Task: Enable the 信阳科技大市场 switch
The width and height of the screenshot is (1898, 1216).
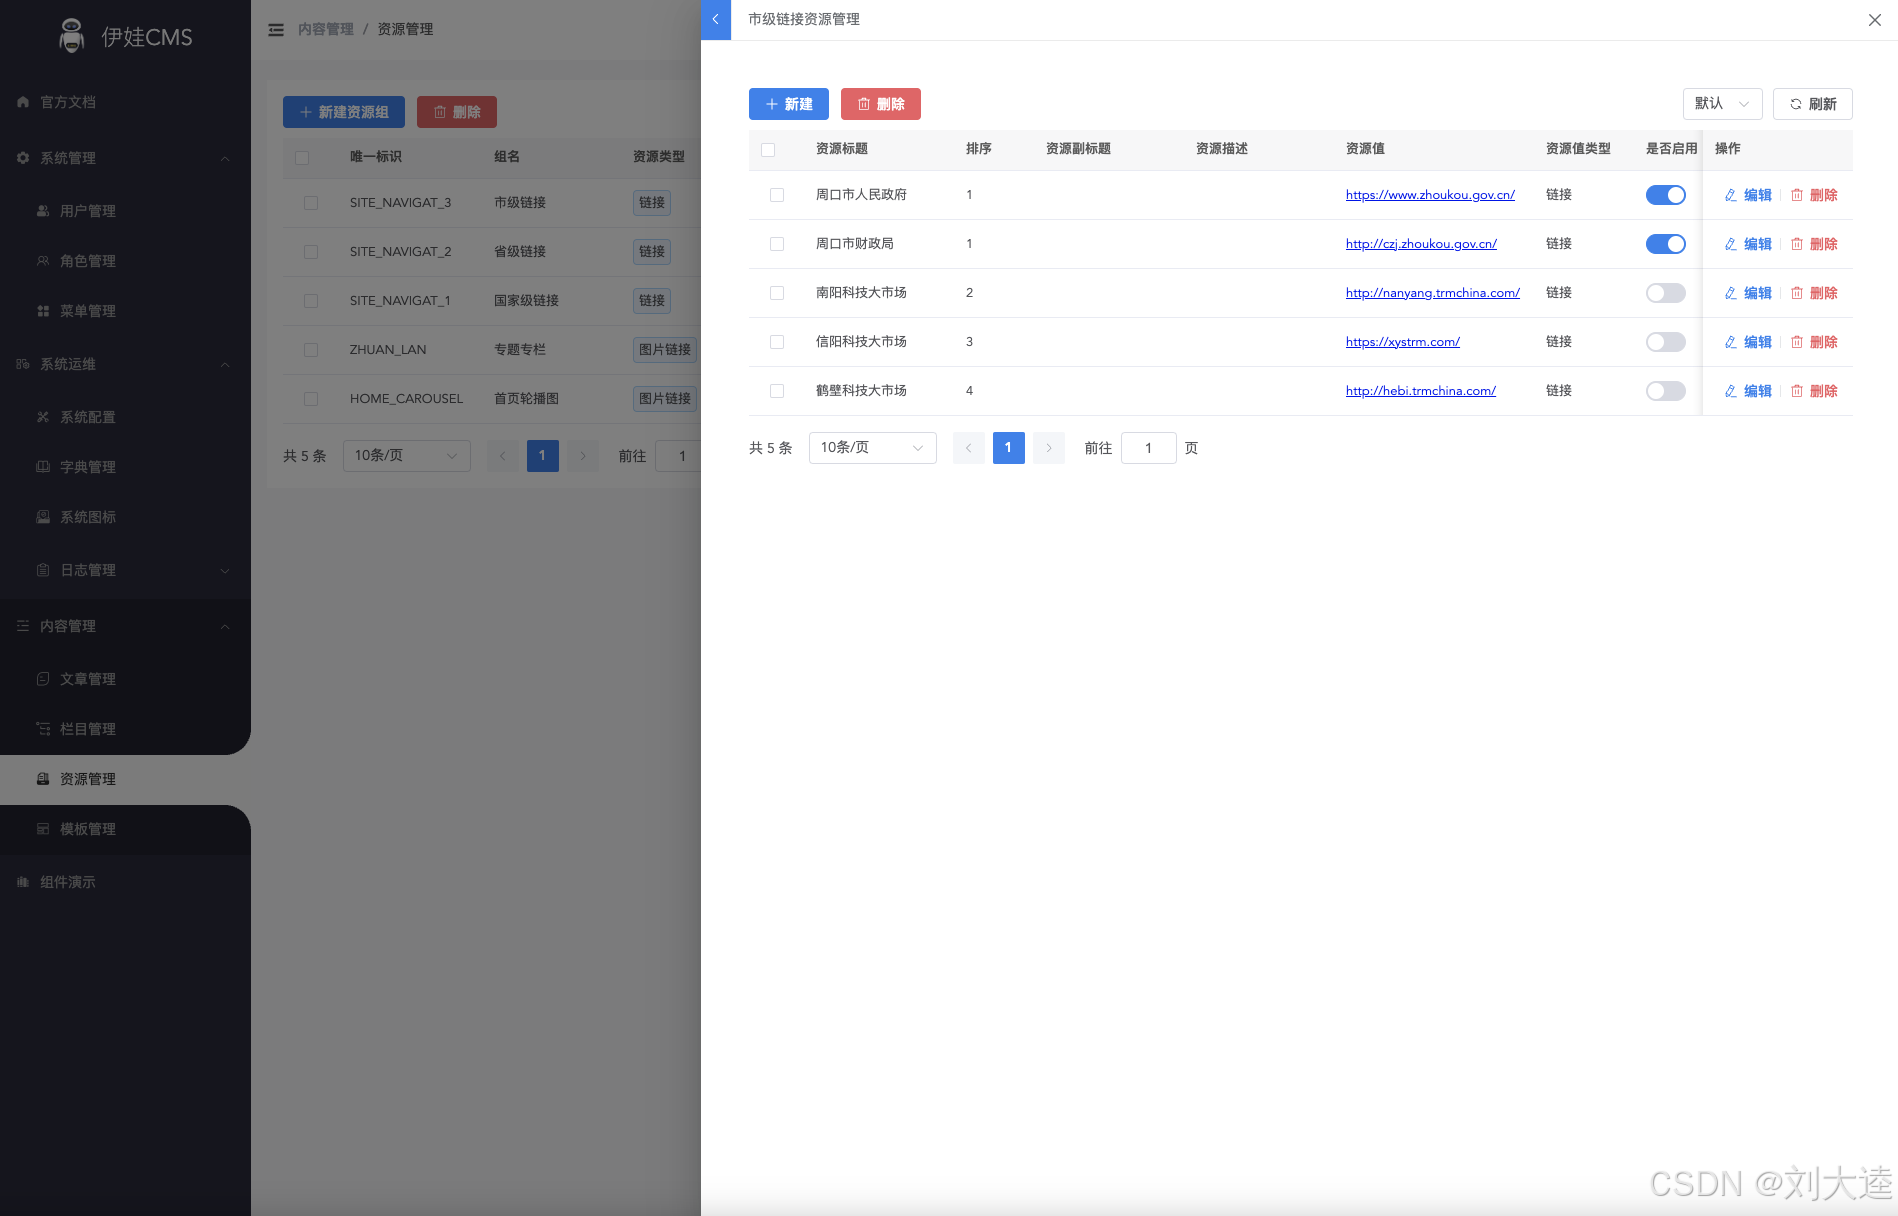Action: [1666, 342]
